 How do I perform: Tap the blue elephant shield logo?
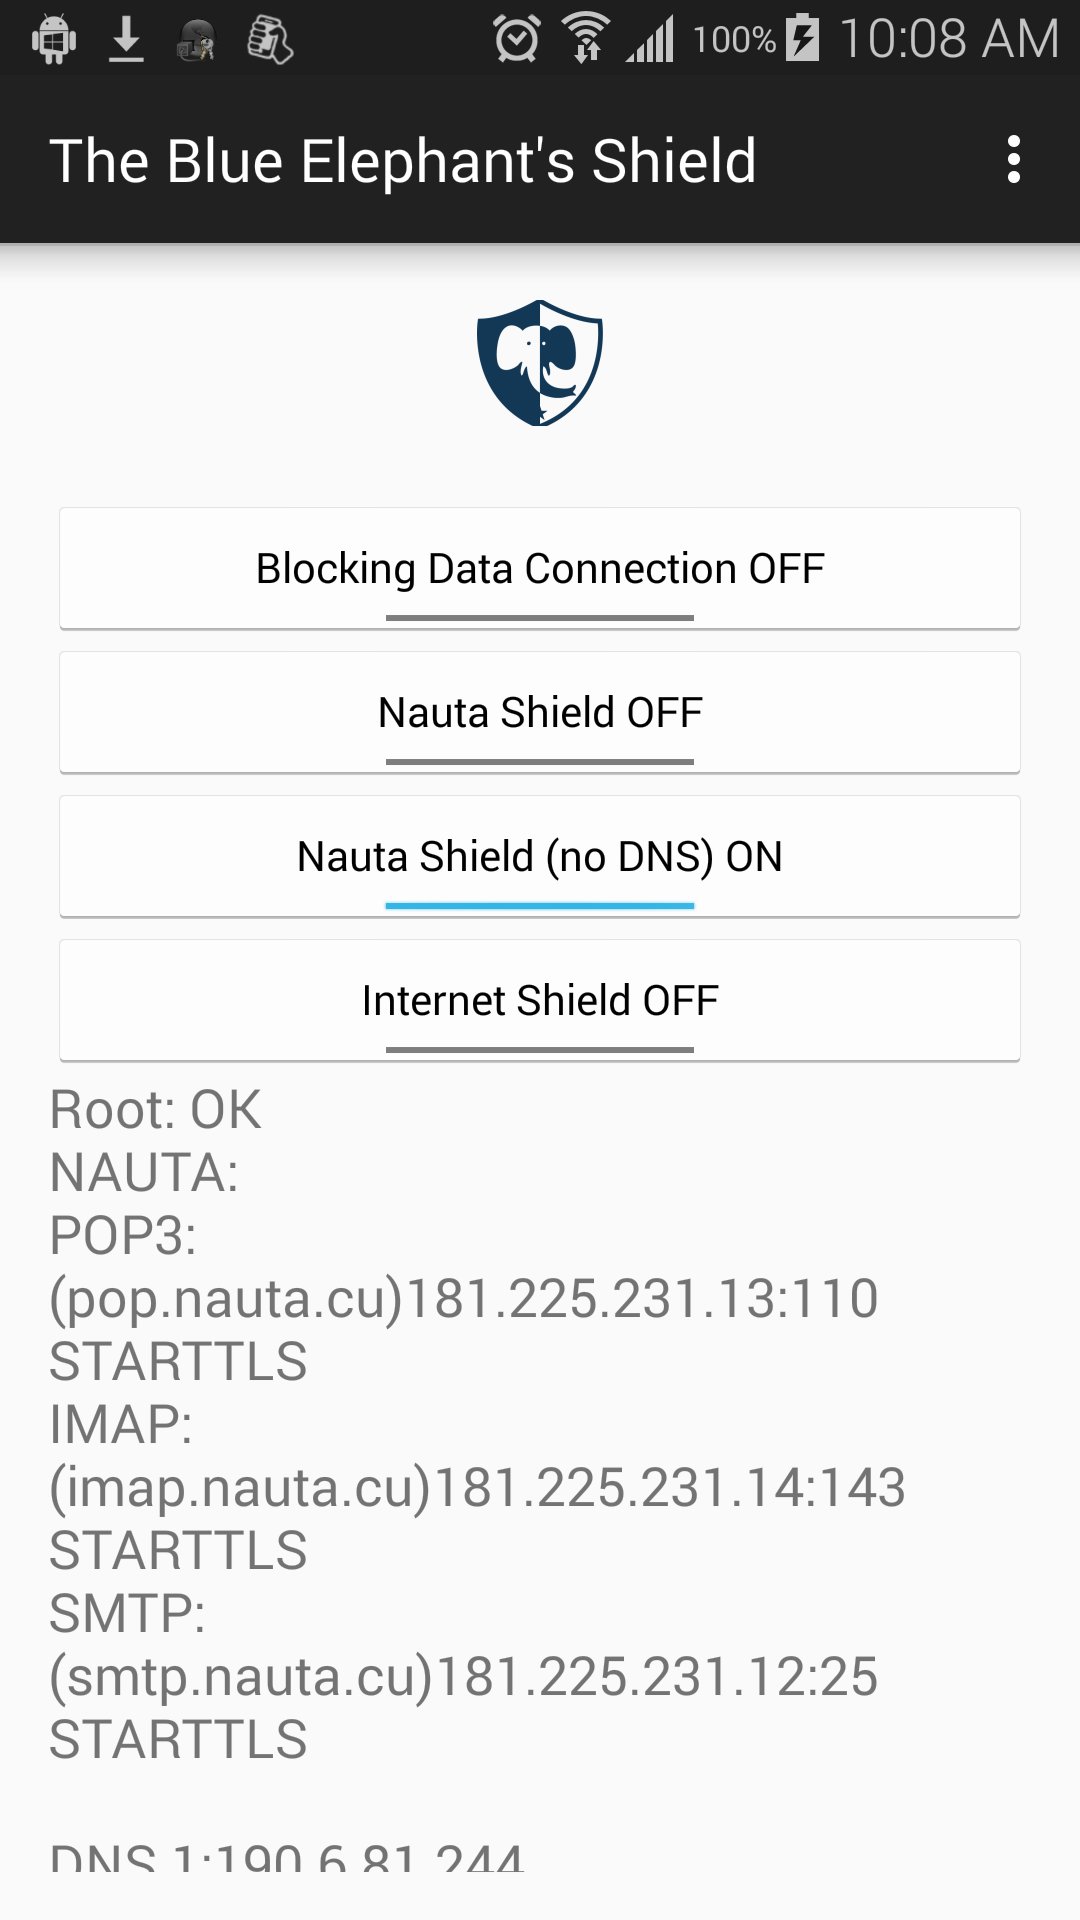point(540,363)
